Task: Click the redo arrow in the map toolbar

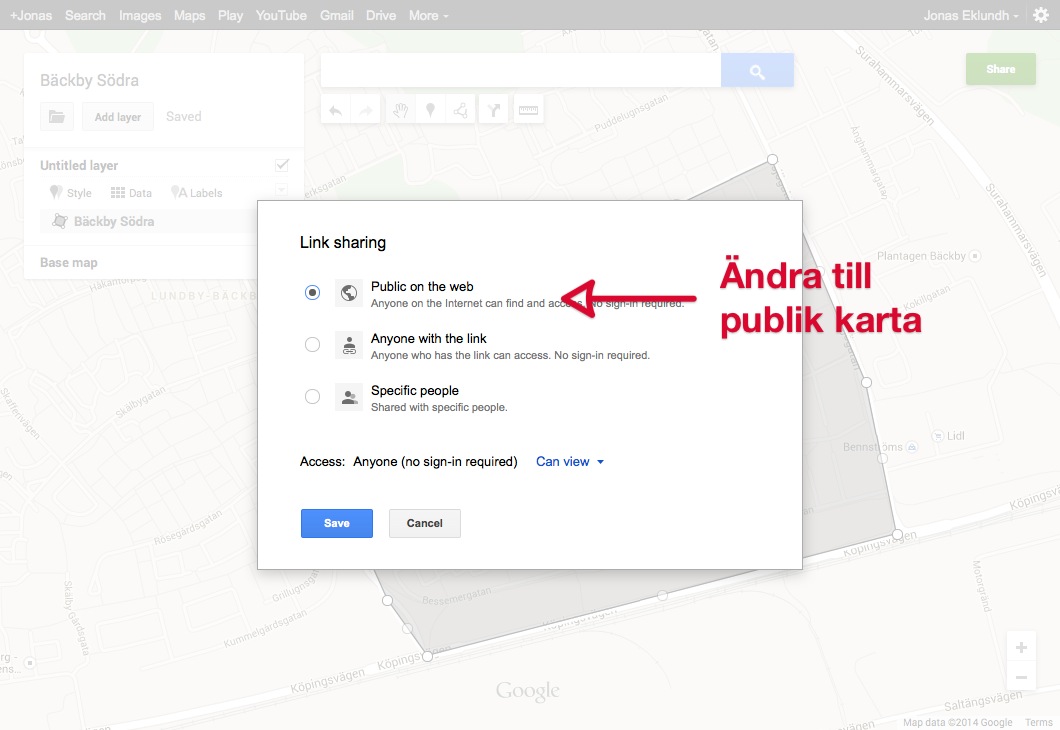Action: [365, 110]
